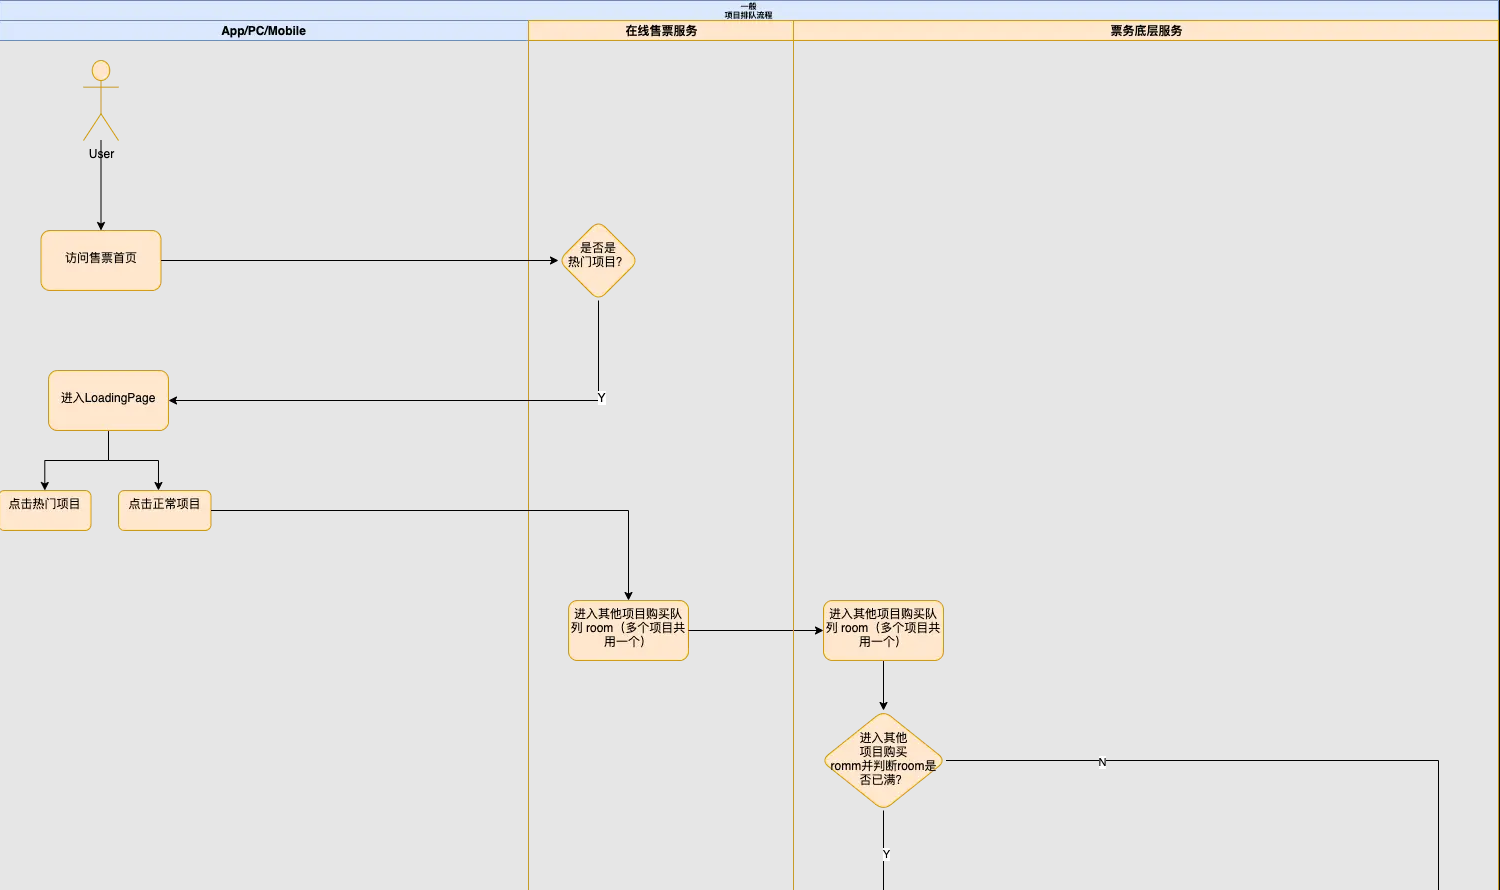Image resolution: width=1500 pixels, height=890 pixels.
Task: Select the 访问售票首页 node
Action: pyautogui.click(x=101, y=261)
